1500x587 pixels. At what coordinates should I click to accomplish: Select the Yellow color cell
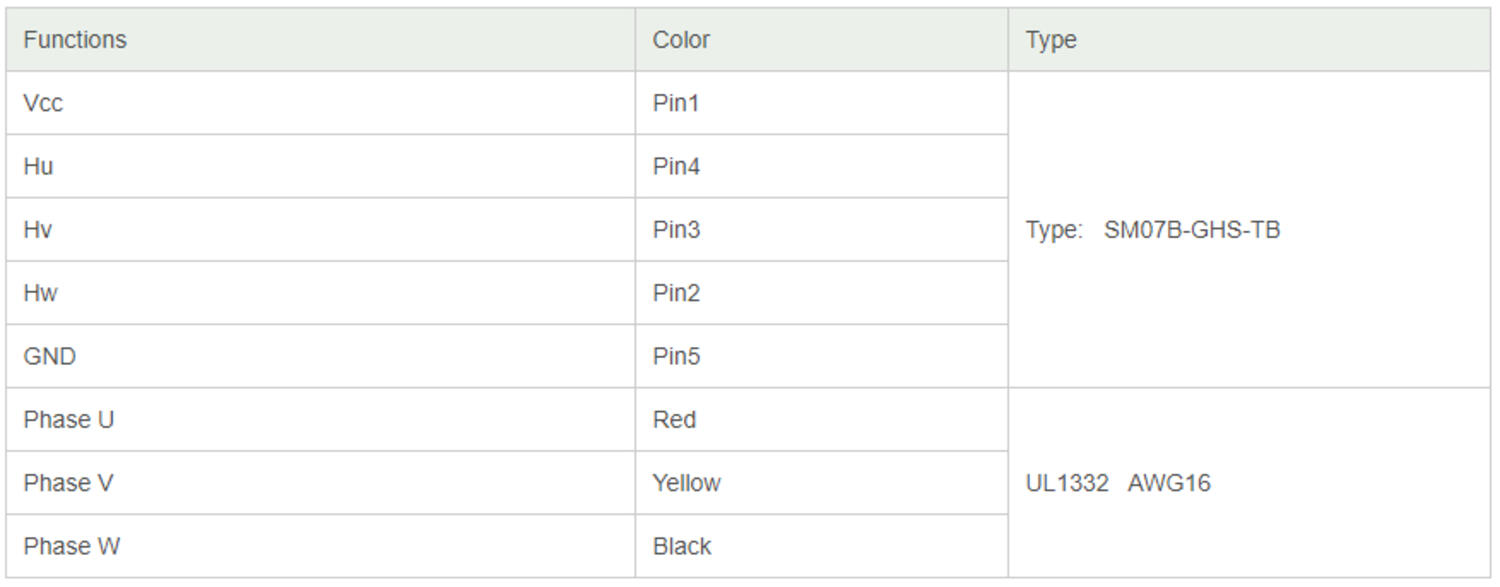point(821,483)
